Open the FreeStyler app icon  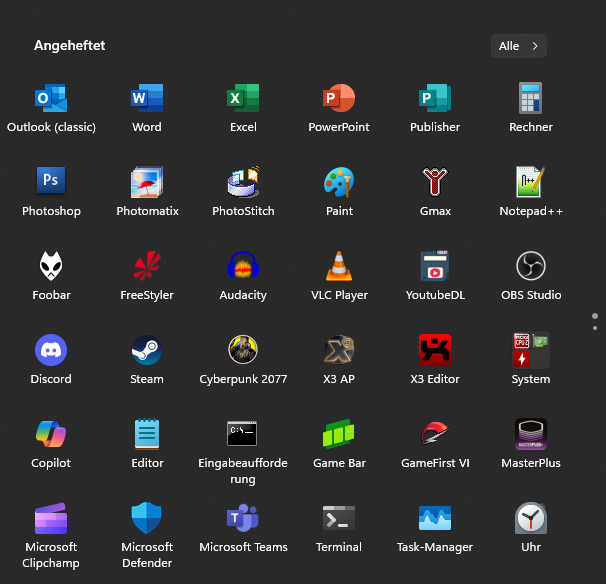pyautogui.click(x=147, y=266)
